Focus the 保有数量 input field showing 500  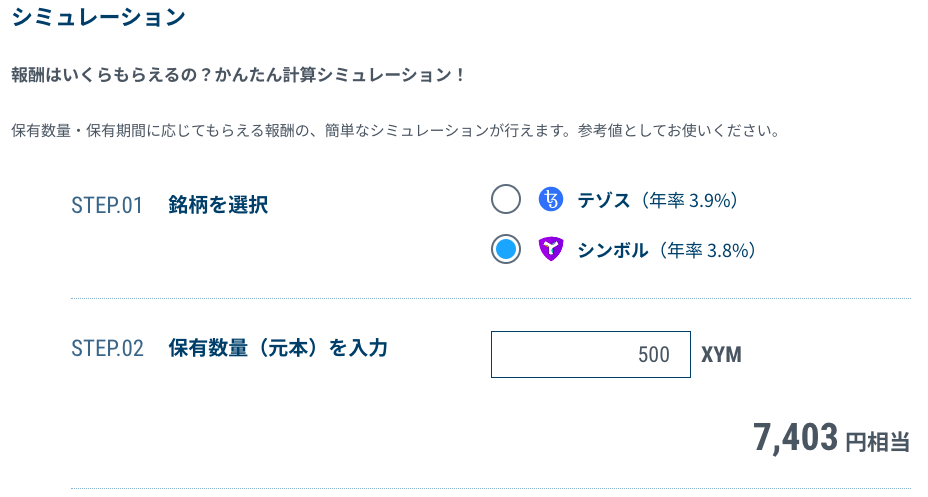click(x=591, y=354)
